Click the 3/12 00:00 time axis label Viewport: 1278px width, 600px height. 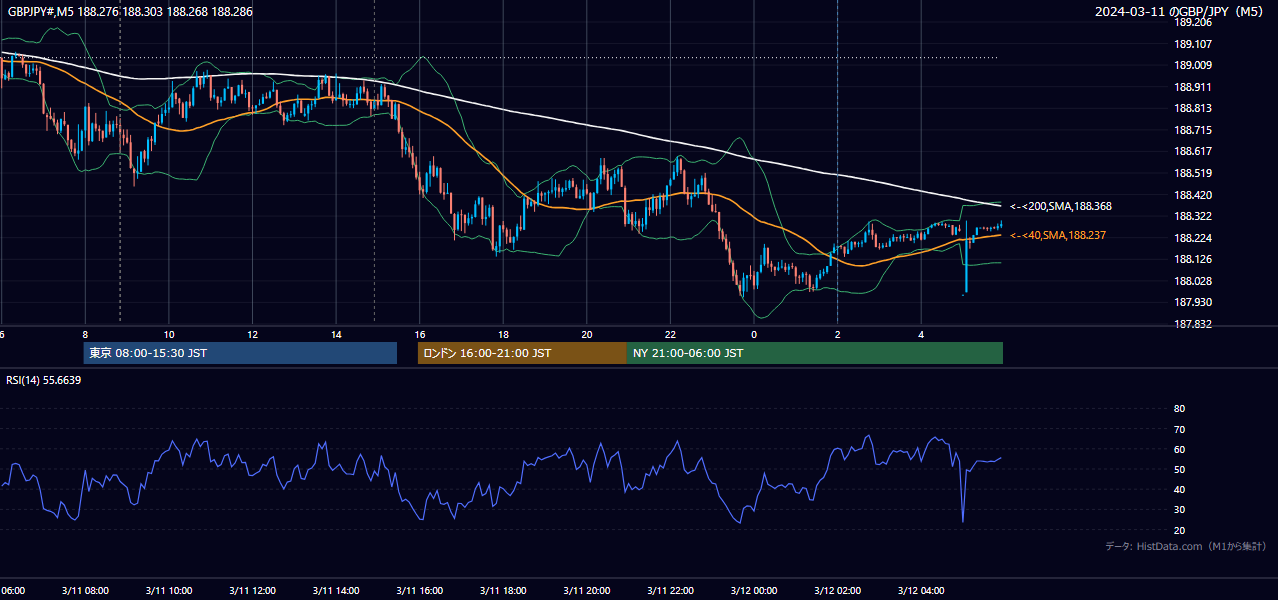click(754, 590)
